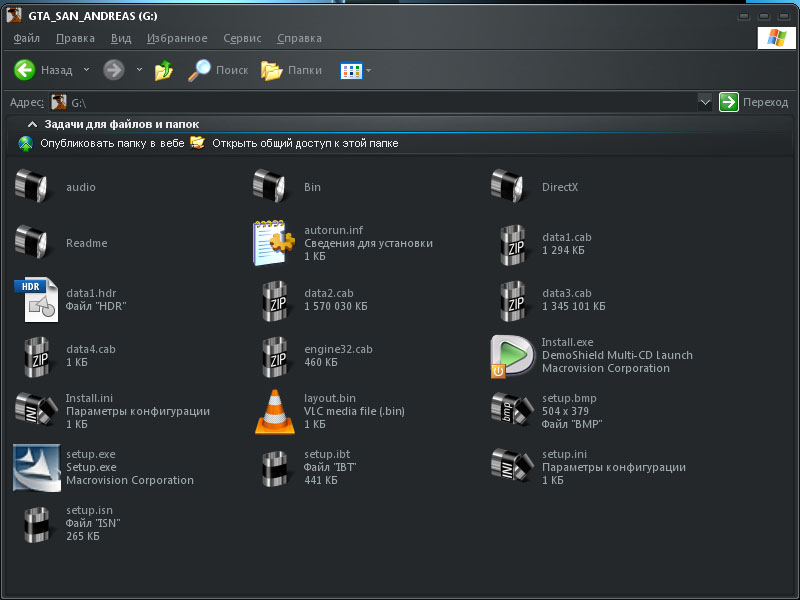Open the Views button dropdown
Screen dimensions: 800x600
[x=355, y=70]
